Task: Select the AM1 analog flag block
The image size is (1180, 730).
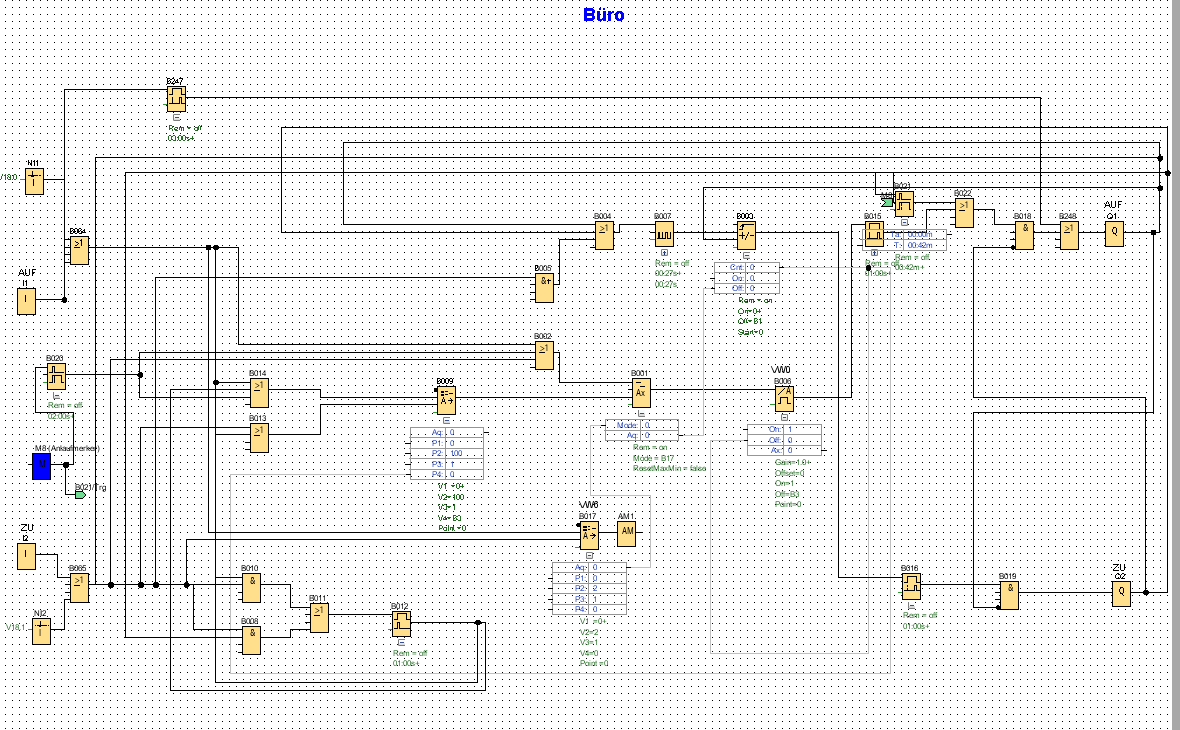Action: pos(626,534)
